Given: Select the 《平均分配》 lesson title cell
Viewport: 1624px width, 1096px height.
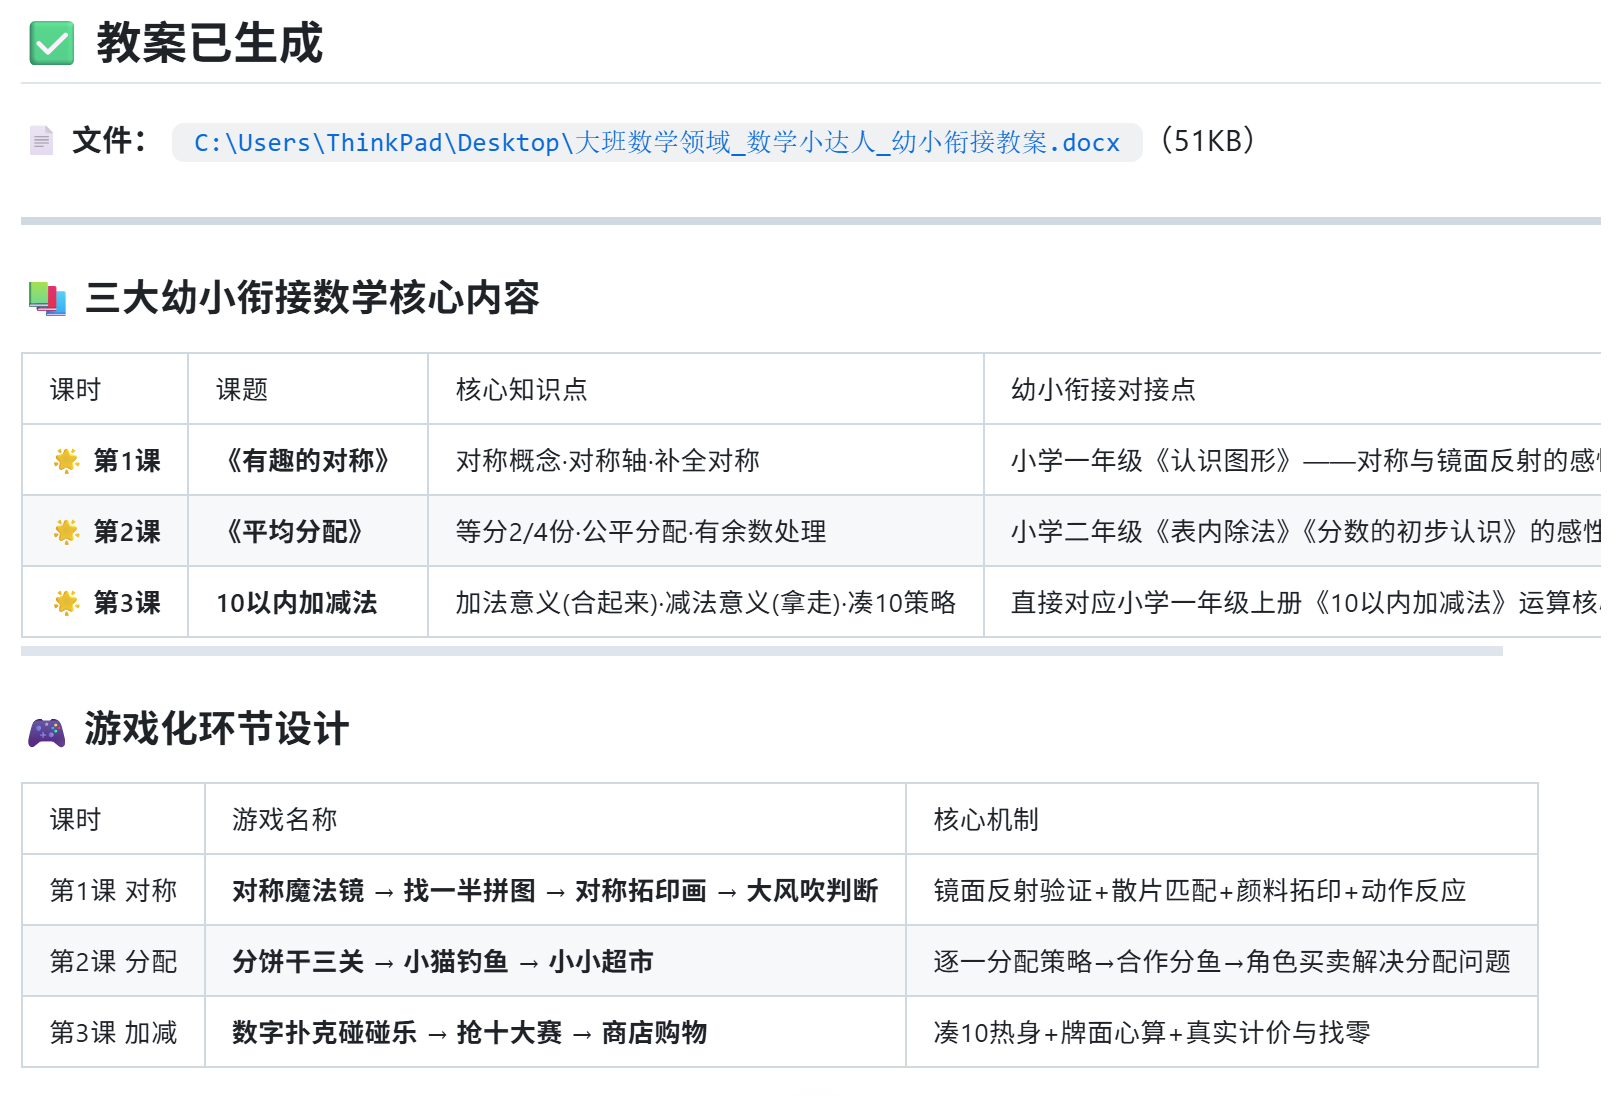Looking at the screenshot, I should coord(308,531).
